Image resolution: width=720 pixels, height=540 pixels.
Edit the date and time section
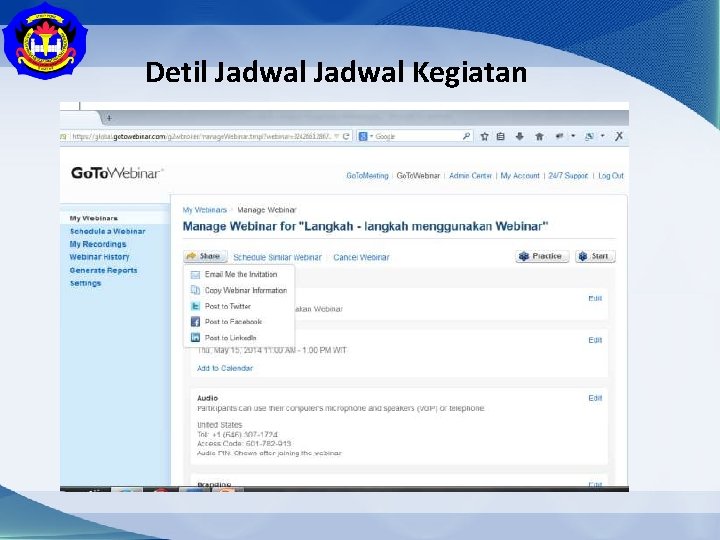pos(595,340)
